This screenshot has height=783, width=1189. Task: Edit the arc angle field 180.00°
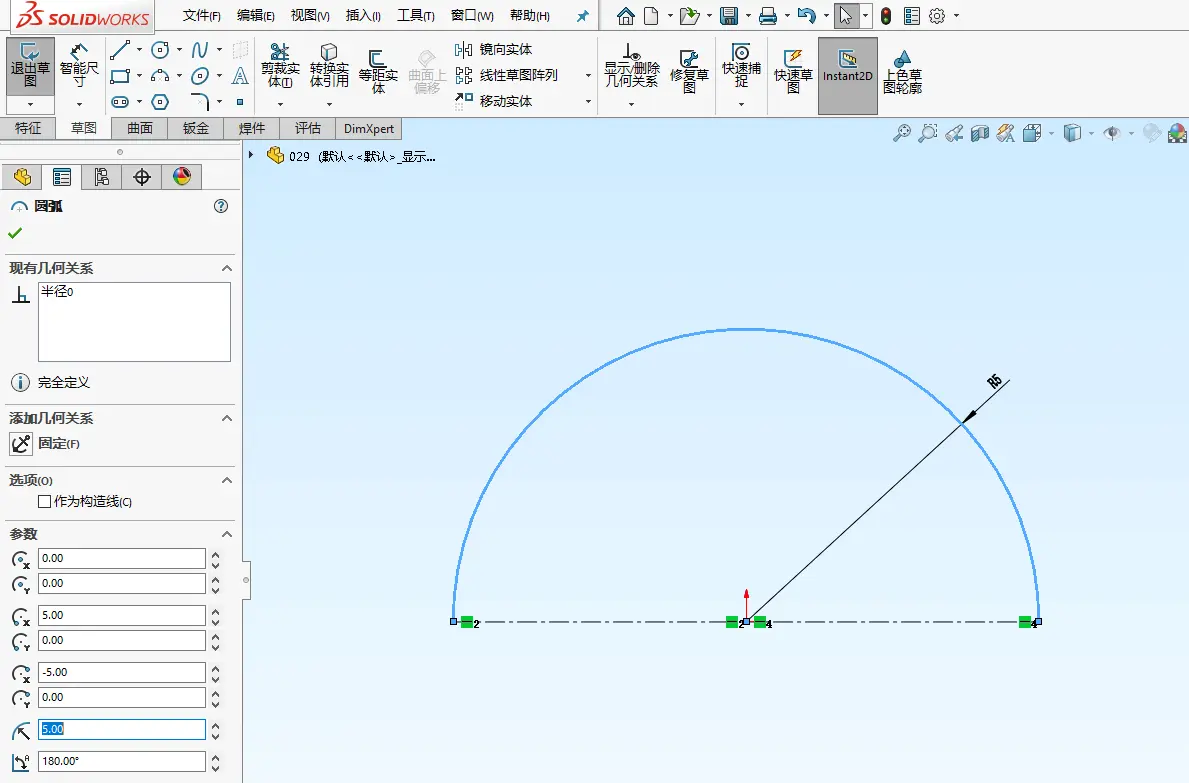122,761
